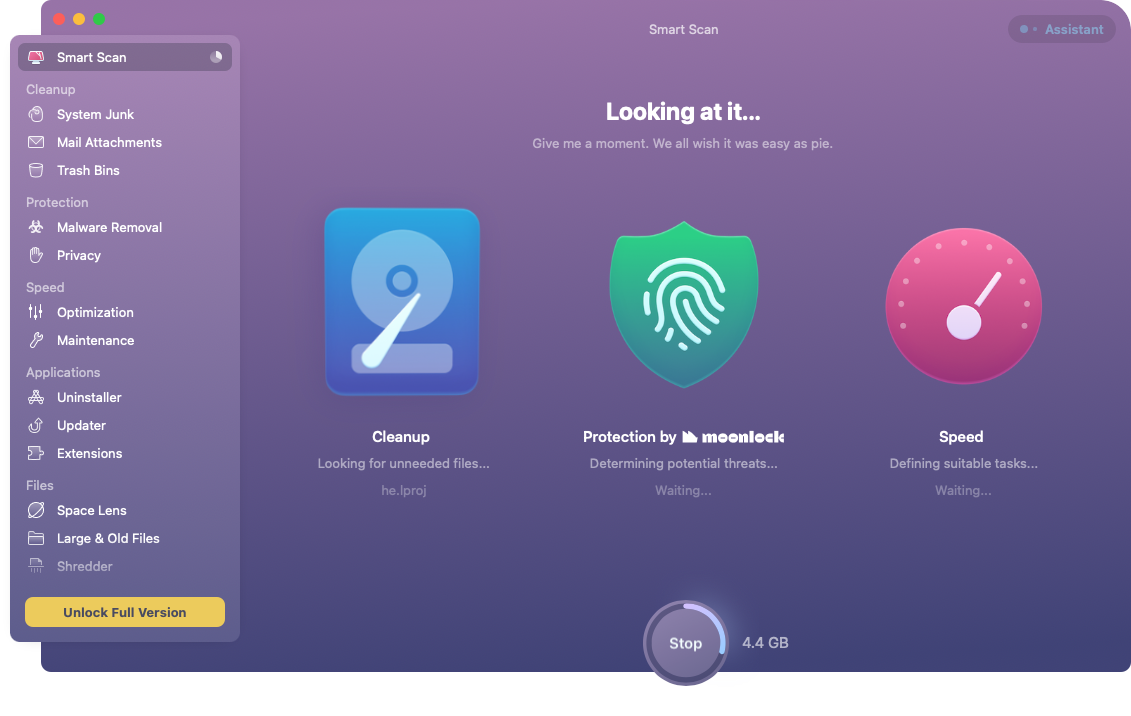The image size is (1131, 716).
Task: Click the Updater arrow icon
Action: click(36, 425)
